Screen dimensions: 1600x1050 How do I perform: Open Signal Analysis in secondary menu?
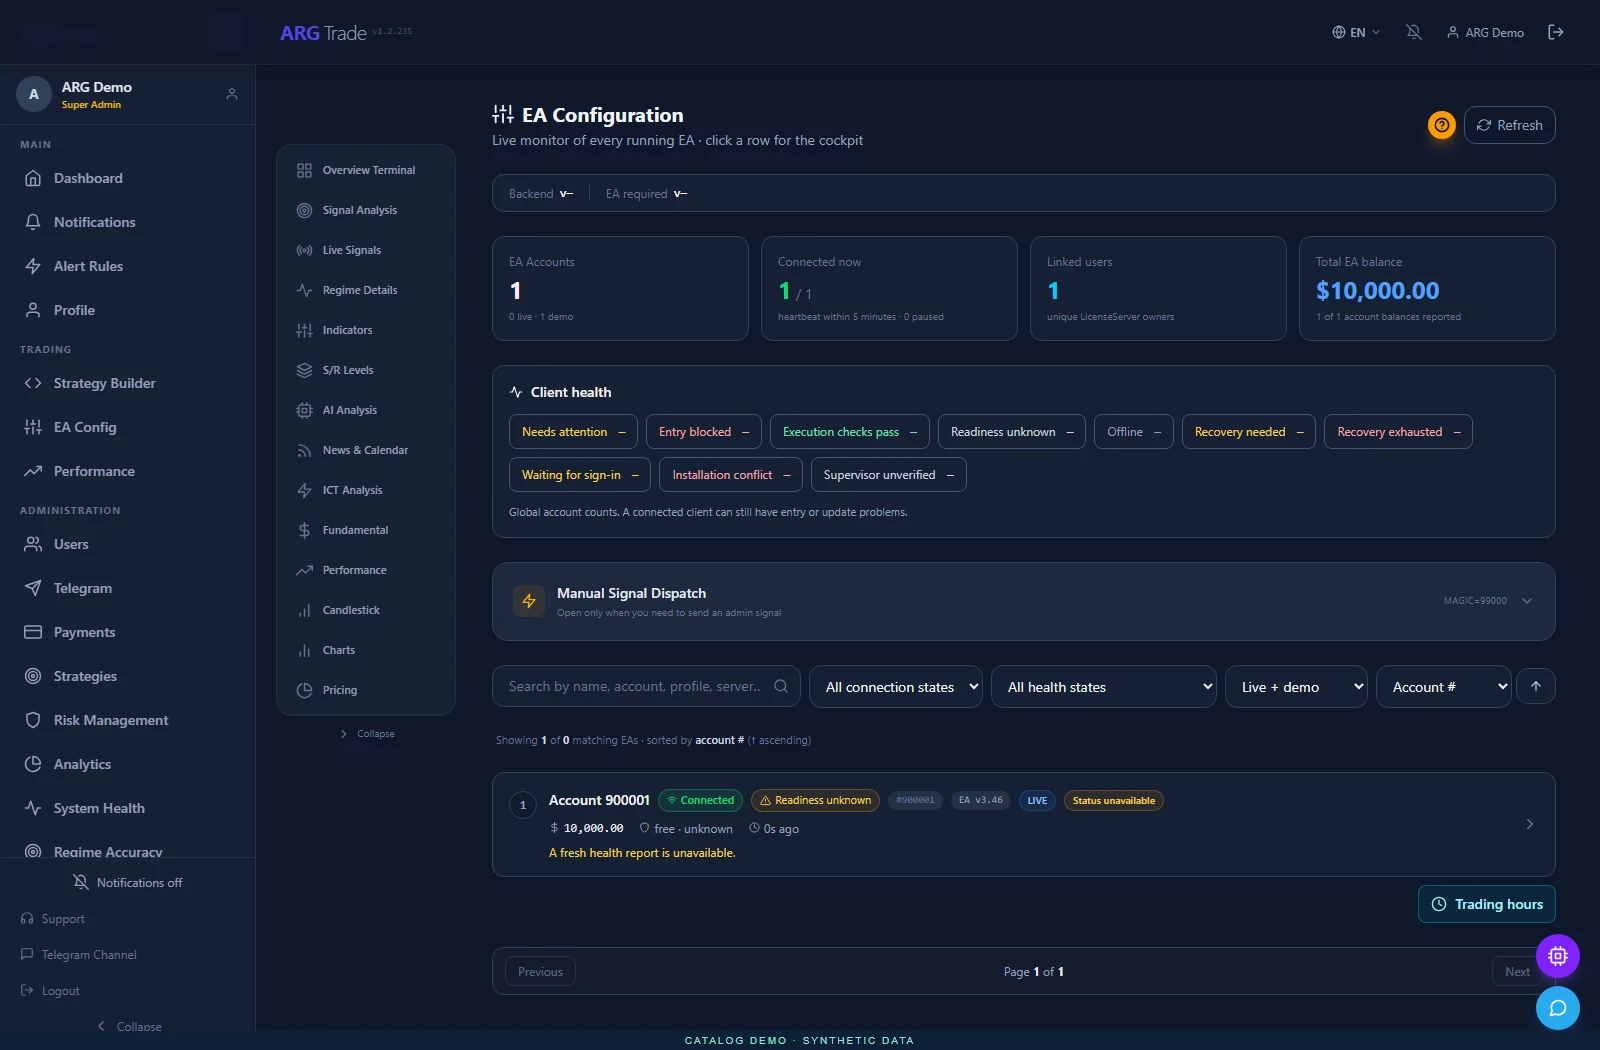365,210
